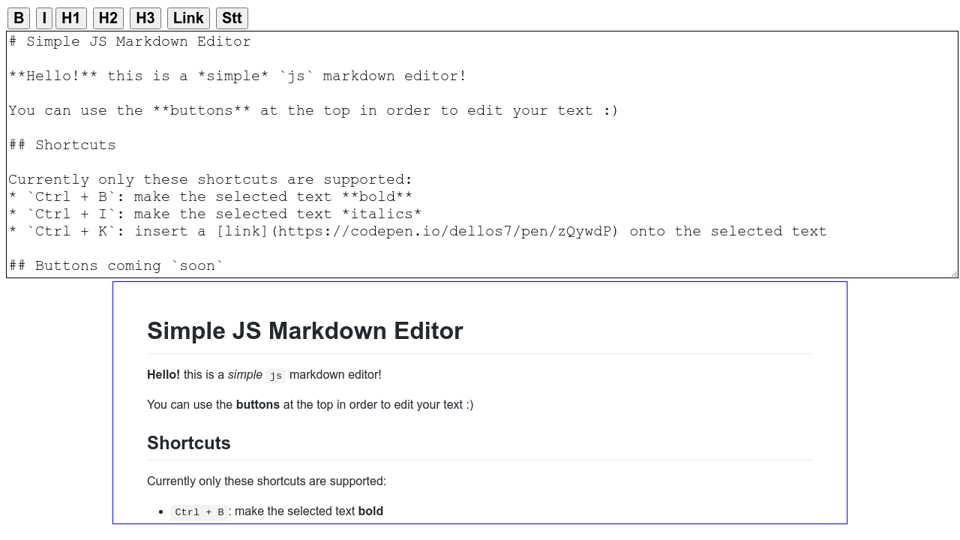Click the 'Simple JS Markdown Editor' preview heading
Viewport: 960px width, 540px height.
305,331
